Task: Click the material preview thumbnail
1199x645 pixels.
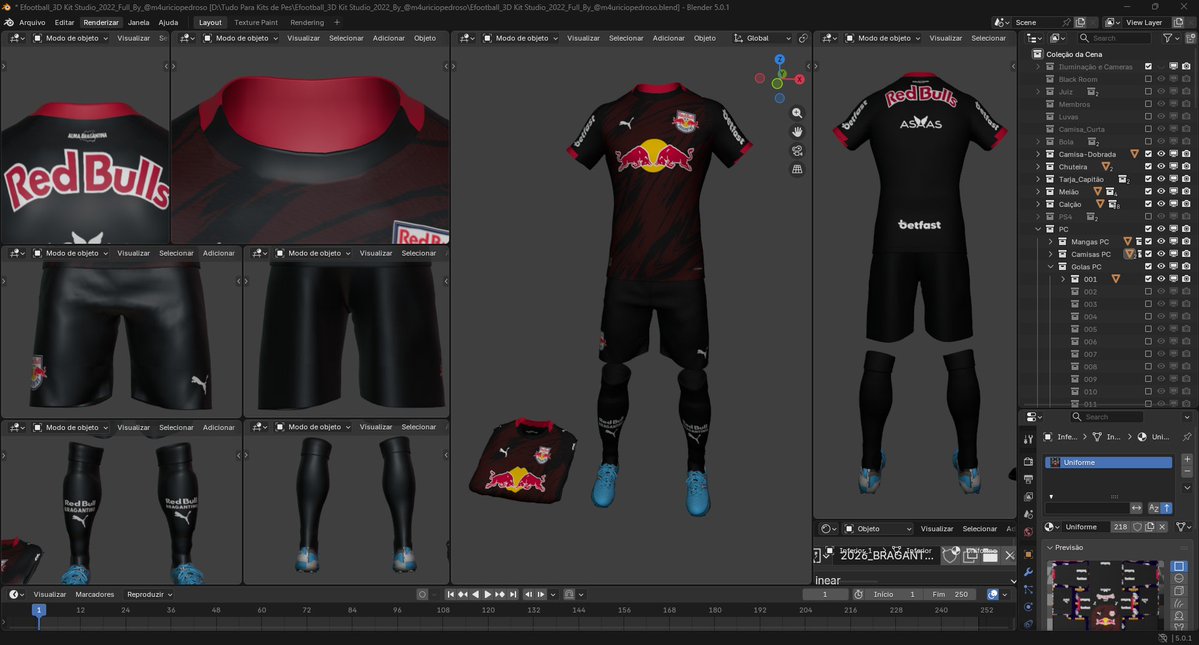Action: click(x=1107, y=596)
